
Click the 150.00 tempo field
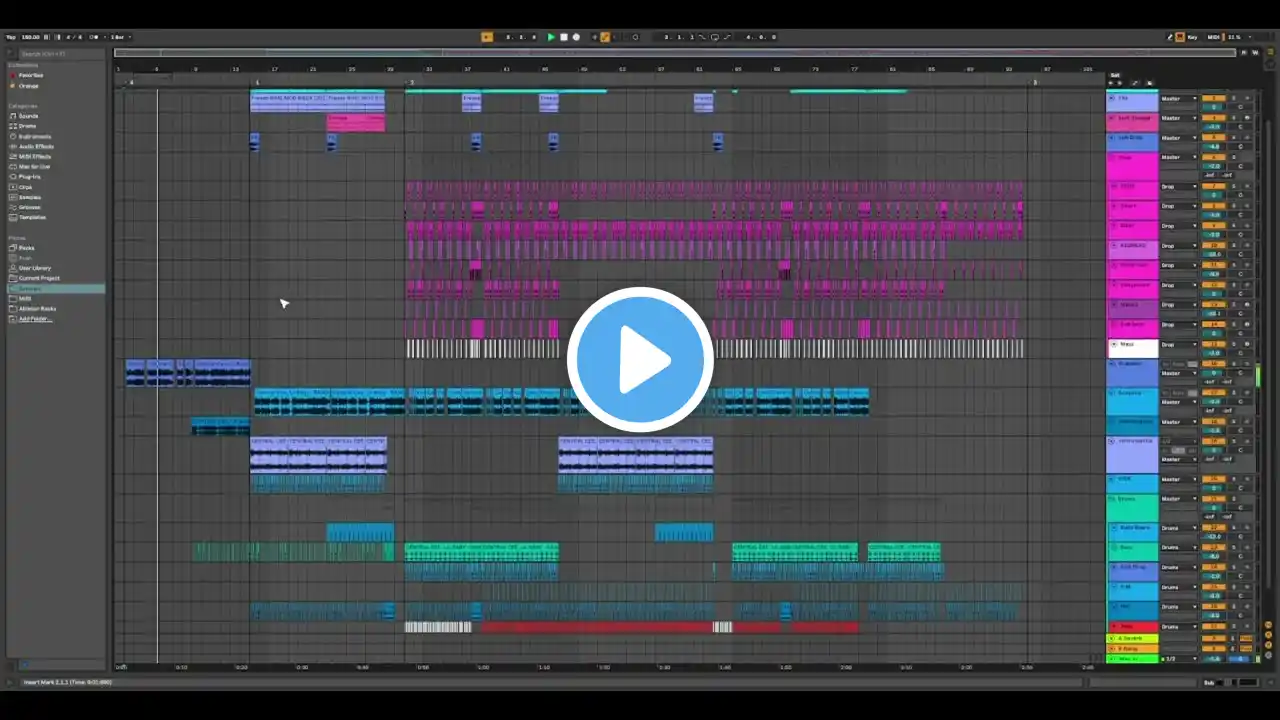pyautogui.click(x=30, y=37)
